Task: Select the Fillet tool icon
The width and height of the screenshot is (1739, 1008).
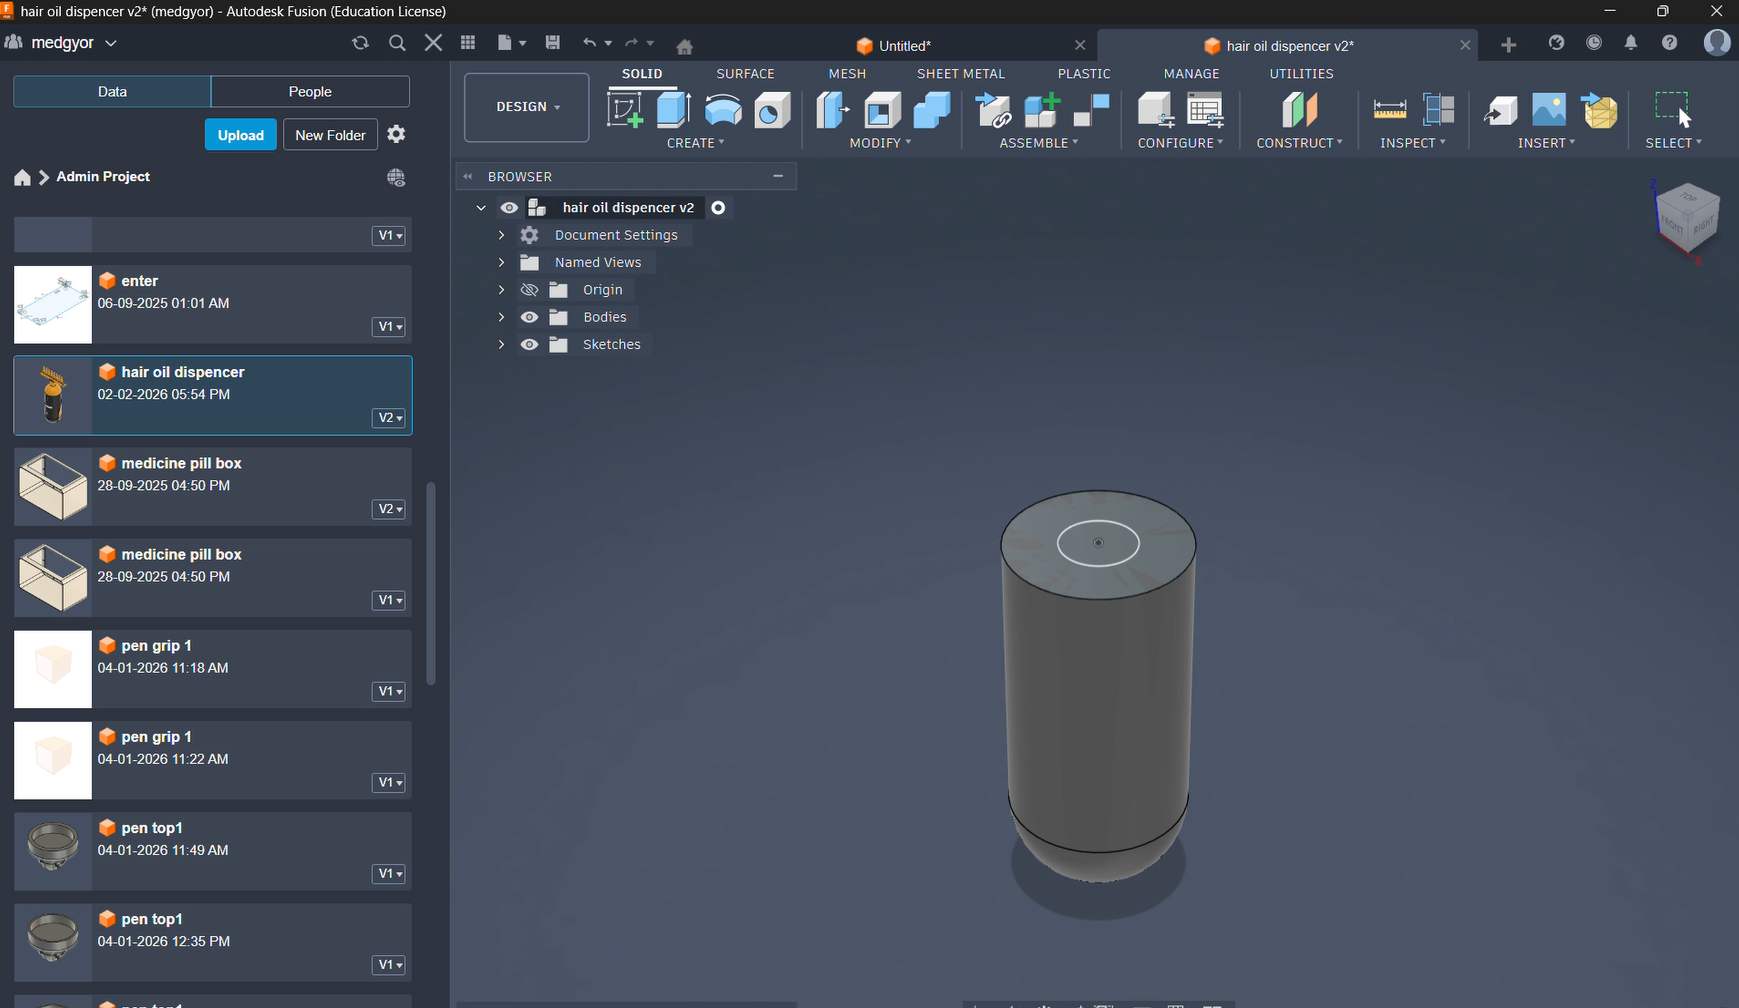Action: tap(882, 110)
